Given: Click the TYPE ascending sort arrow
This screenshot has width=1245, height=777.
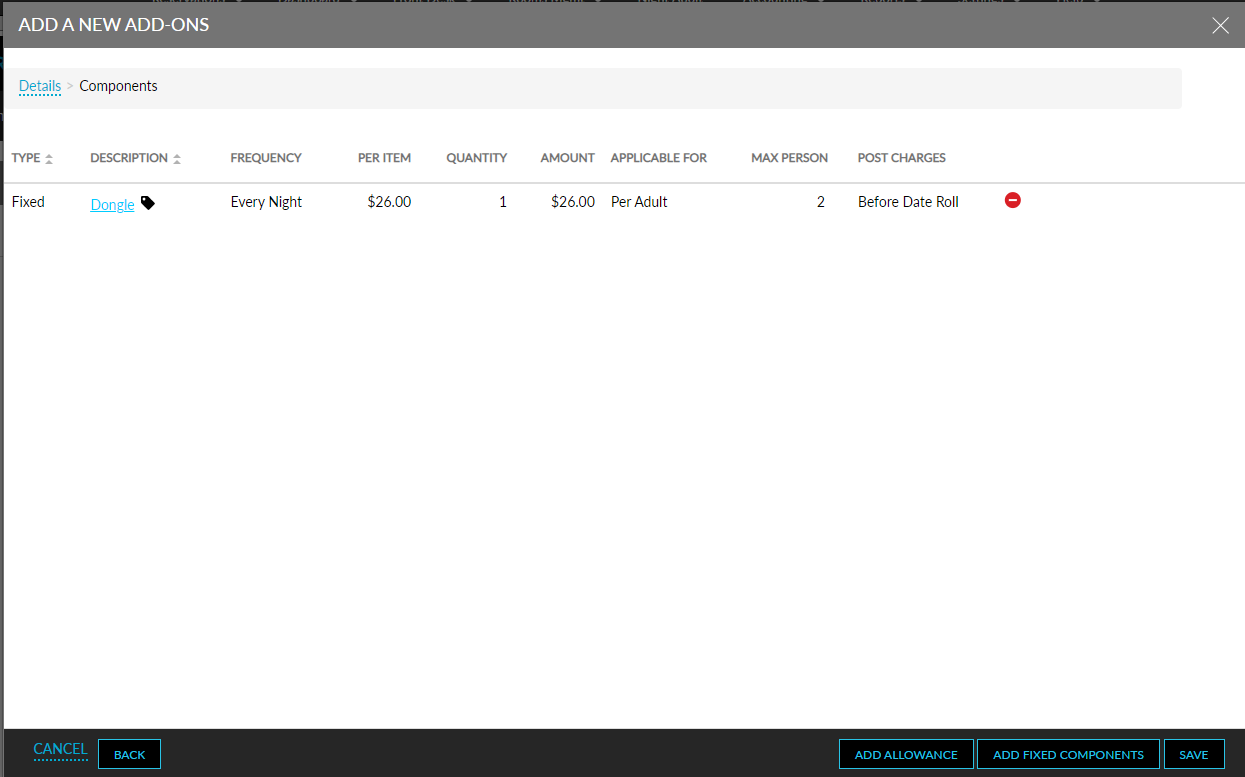Looking at the screenshot, I should [x=47, y=154].
